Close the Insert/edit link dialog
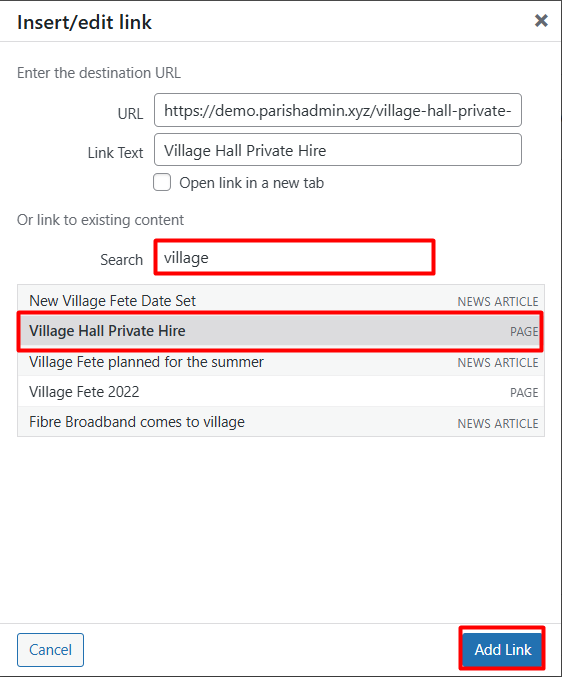 tap(541, 20)
